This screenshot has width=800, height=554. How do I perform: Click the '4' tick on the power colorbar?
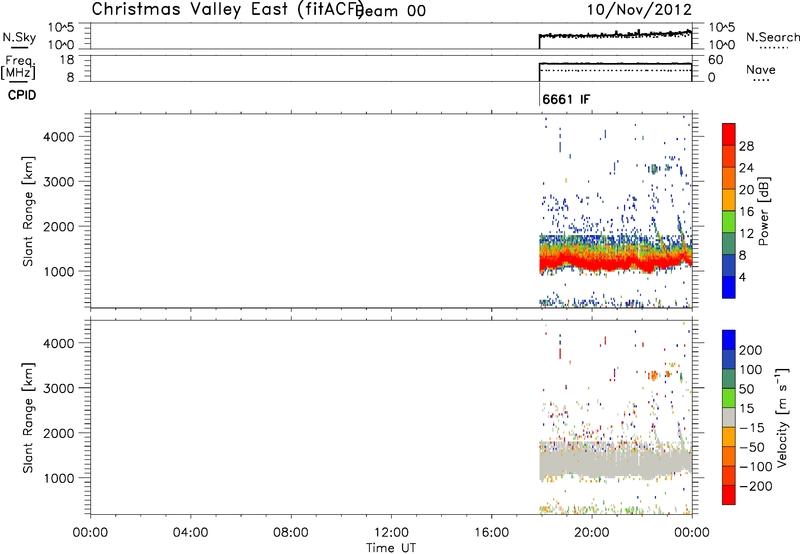pos(743,277)
